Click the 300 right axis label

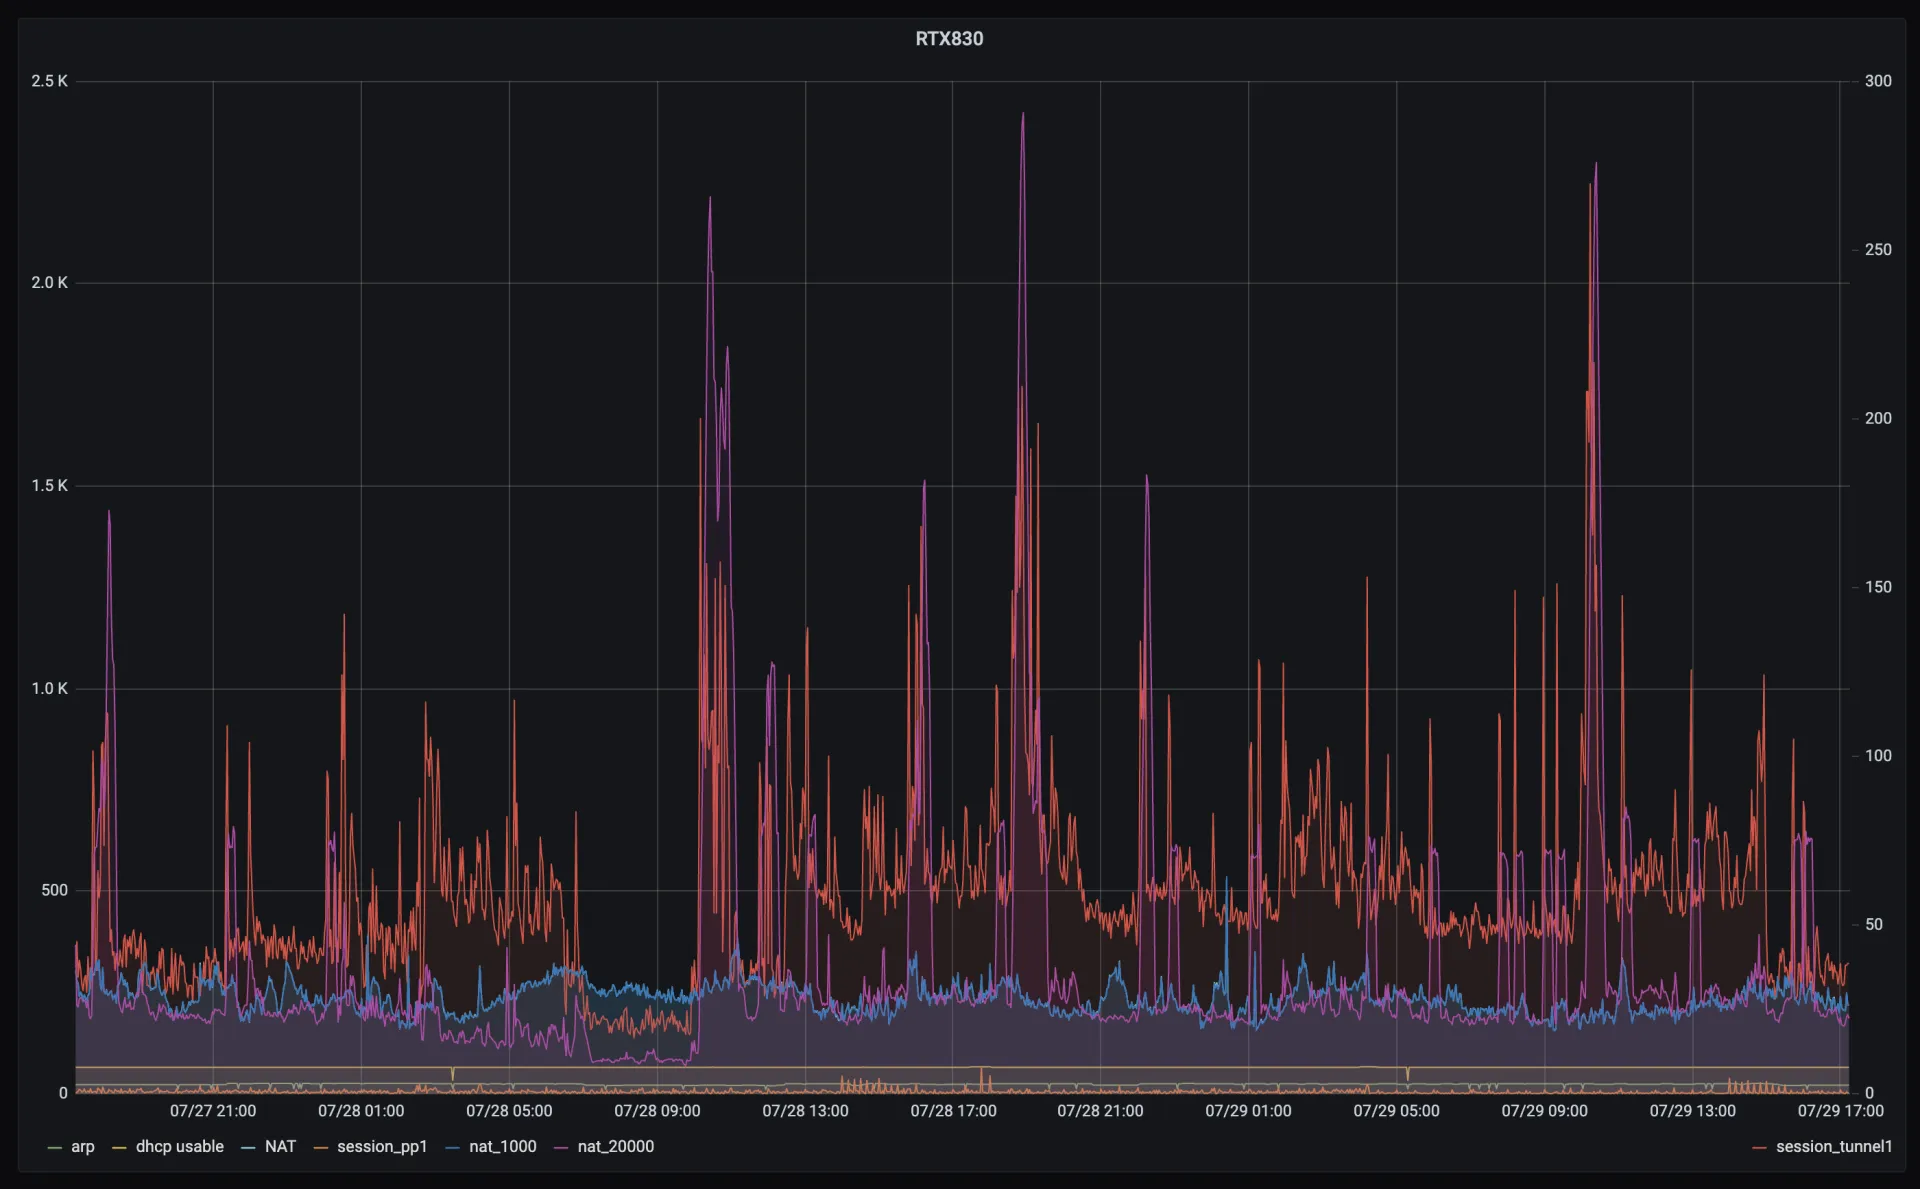click(1878, 81)
